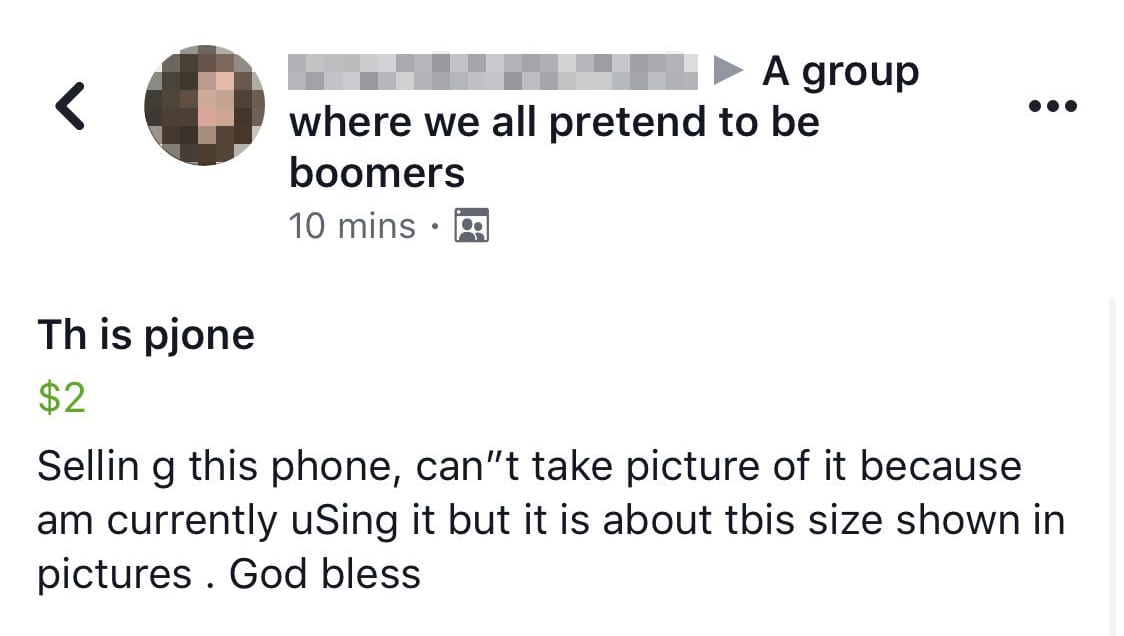
Task: Open the three-dot post options menu
Action: [1053, 106]
